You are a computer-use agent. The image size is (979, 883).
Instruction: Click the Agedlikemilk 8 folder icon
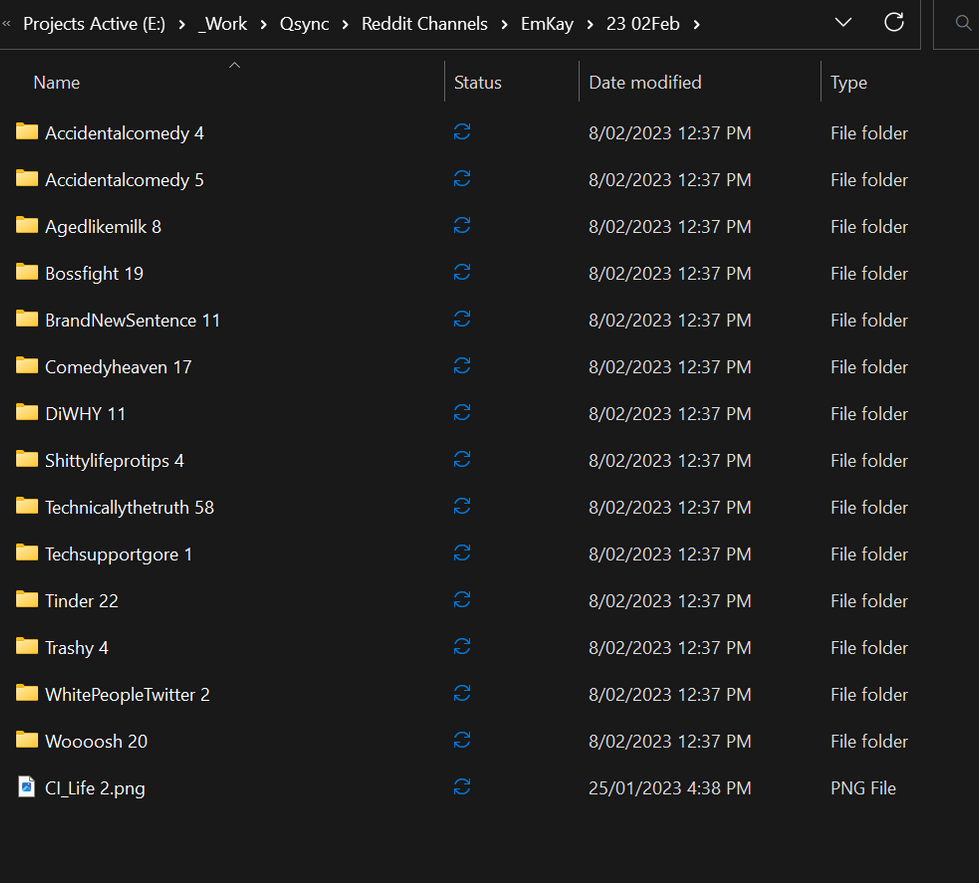(27, 225)
